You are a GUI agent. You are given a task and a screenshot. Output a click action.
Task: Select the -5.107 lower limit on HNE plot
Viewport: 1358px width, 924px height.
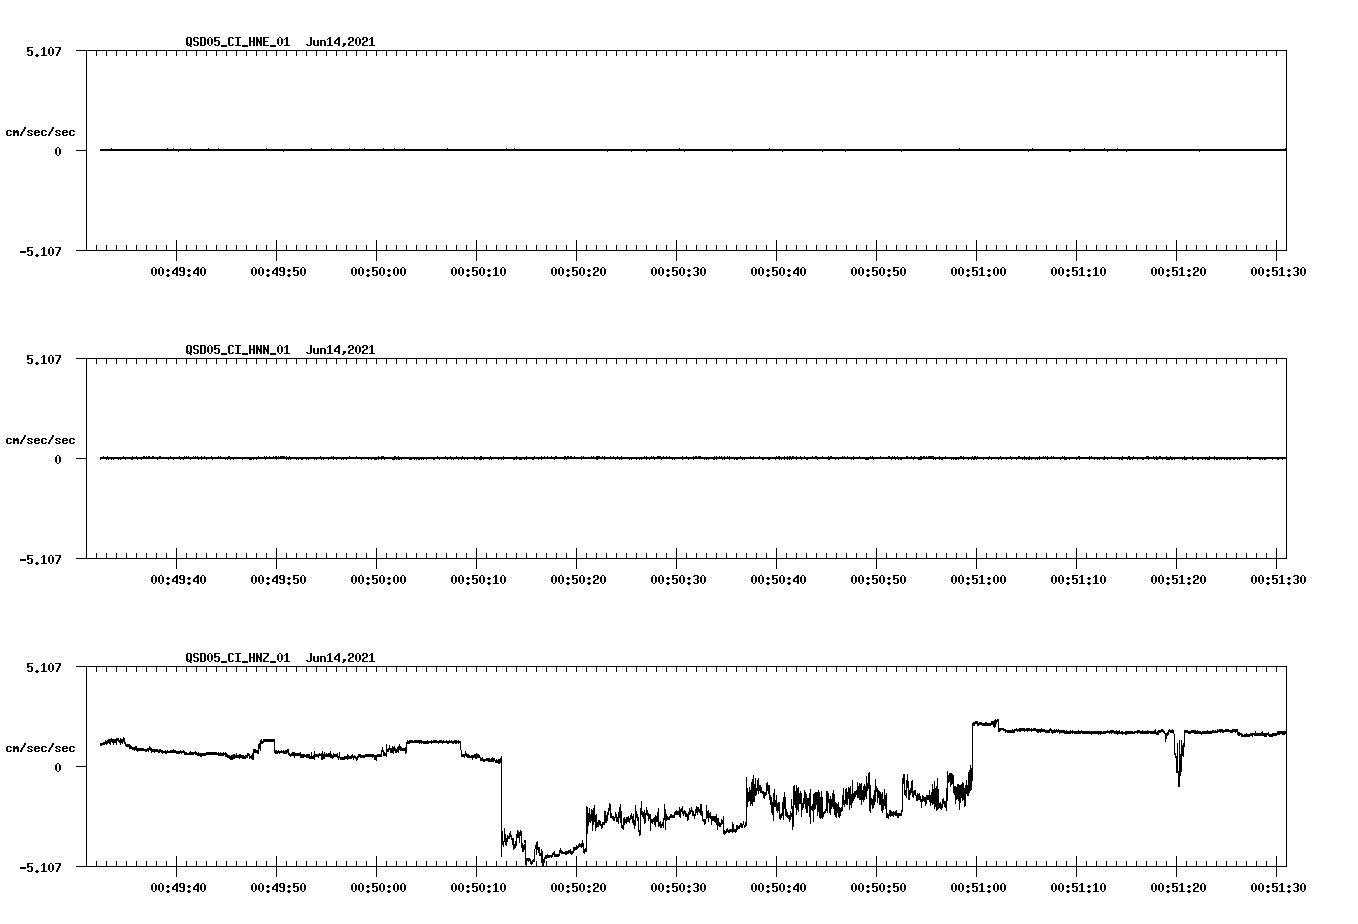(x=41, y=251)
